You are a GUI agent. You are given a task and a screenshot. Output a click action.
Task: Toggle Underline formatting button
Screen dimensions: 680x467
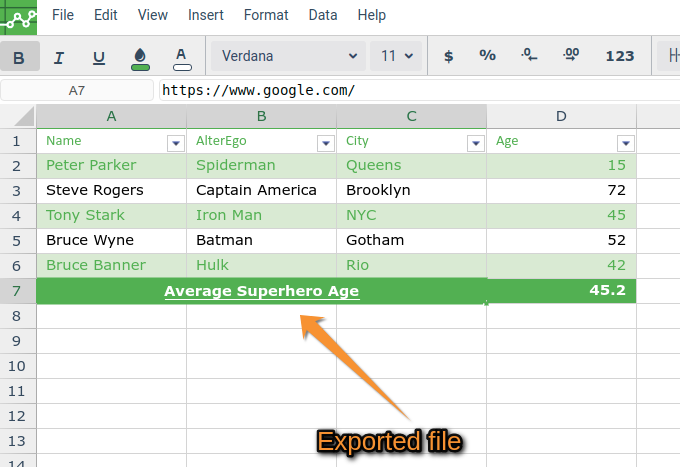pos(99,57)
